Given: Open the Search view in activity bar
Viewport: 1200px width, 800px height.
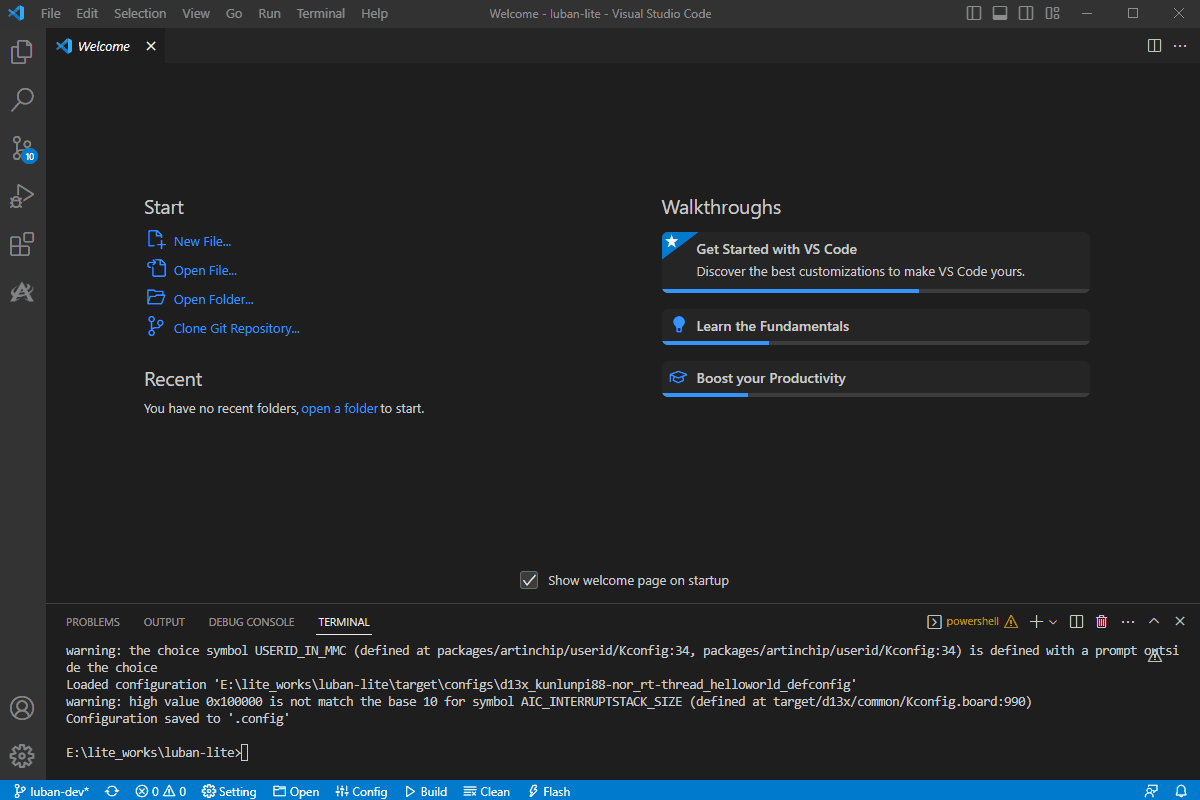Looking at the screenshot, I should 22,100.
